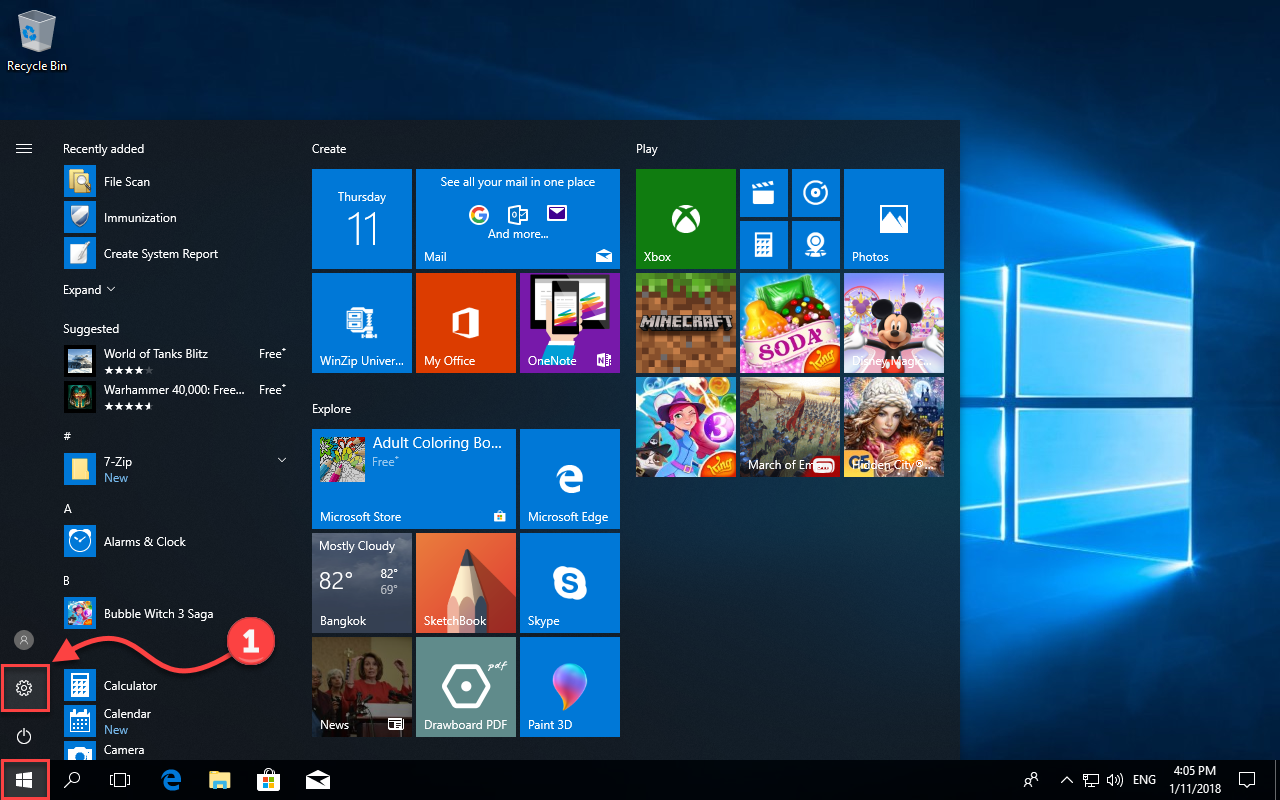Launch the WinZip Universal tile
The height and width of the screenshot is (800, 1280).
coord(362,323)
